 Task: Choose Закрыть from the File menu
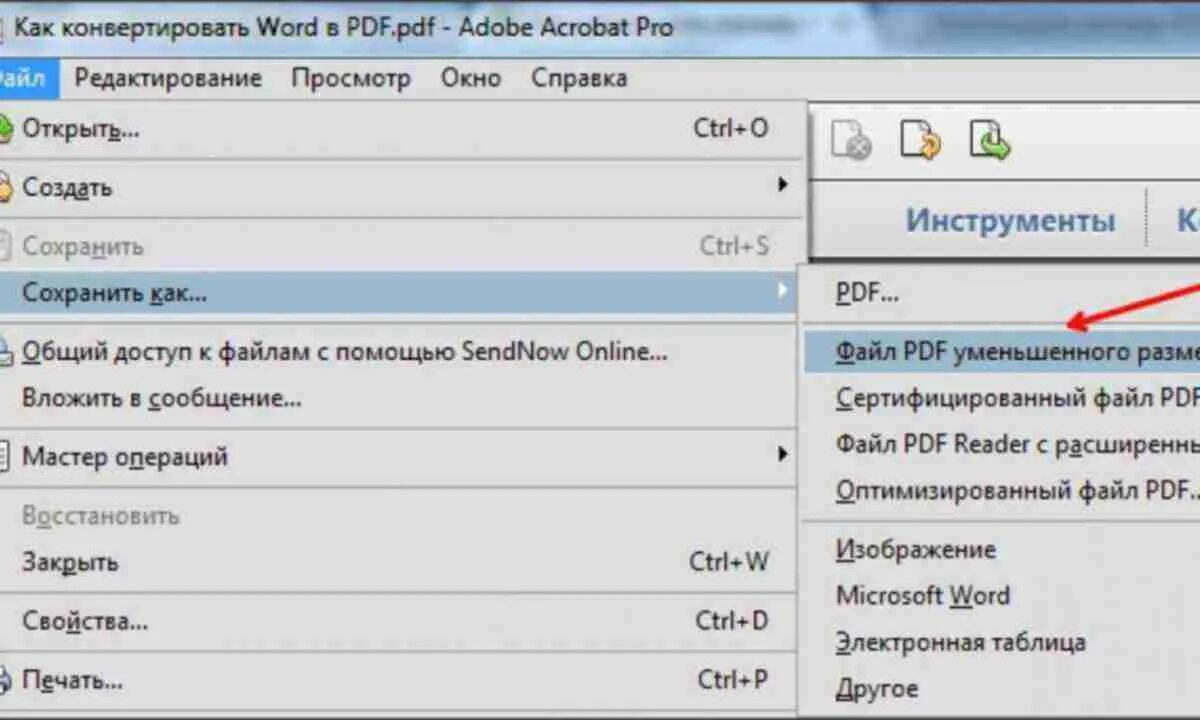(400, 562)
